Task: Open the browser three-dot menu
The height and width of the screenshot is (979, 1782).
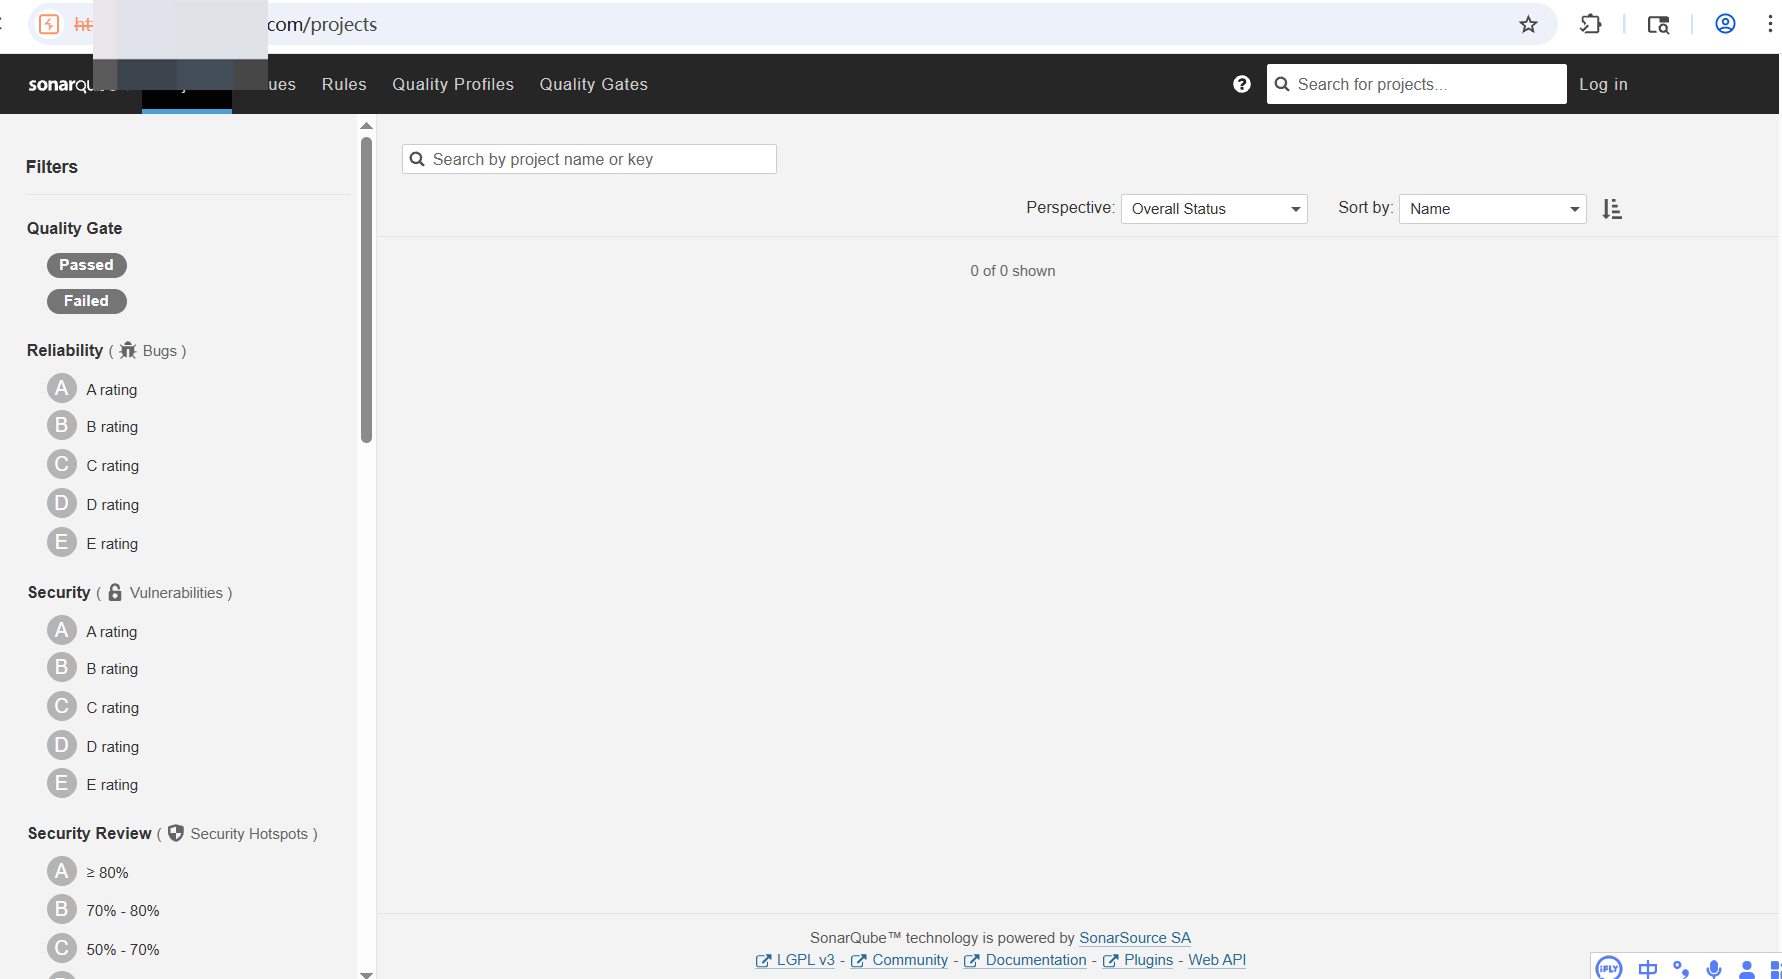Action: [1769, 24]
